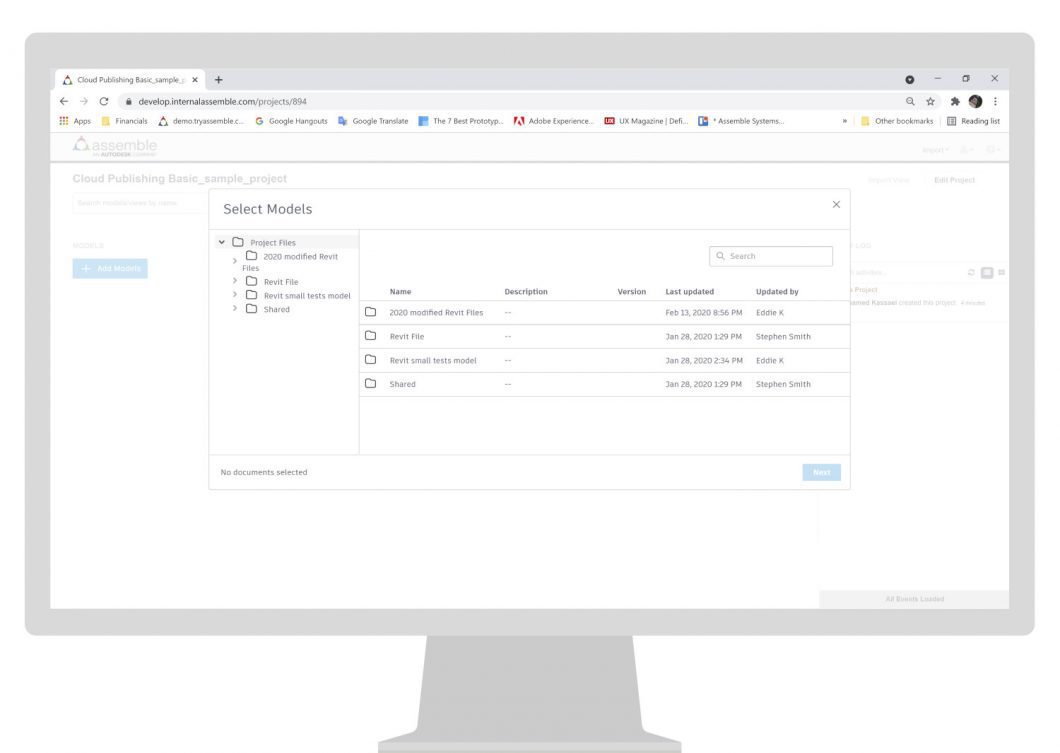
Task: Open the Google Translate bookmark
Action: click(x=373, y=121)
